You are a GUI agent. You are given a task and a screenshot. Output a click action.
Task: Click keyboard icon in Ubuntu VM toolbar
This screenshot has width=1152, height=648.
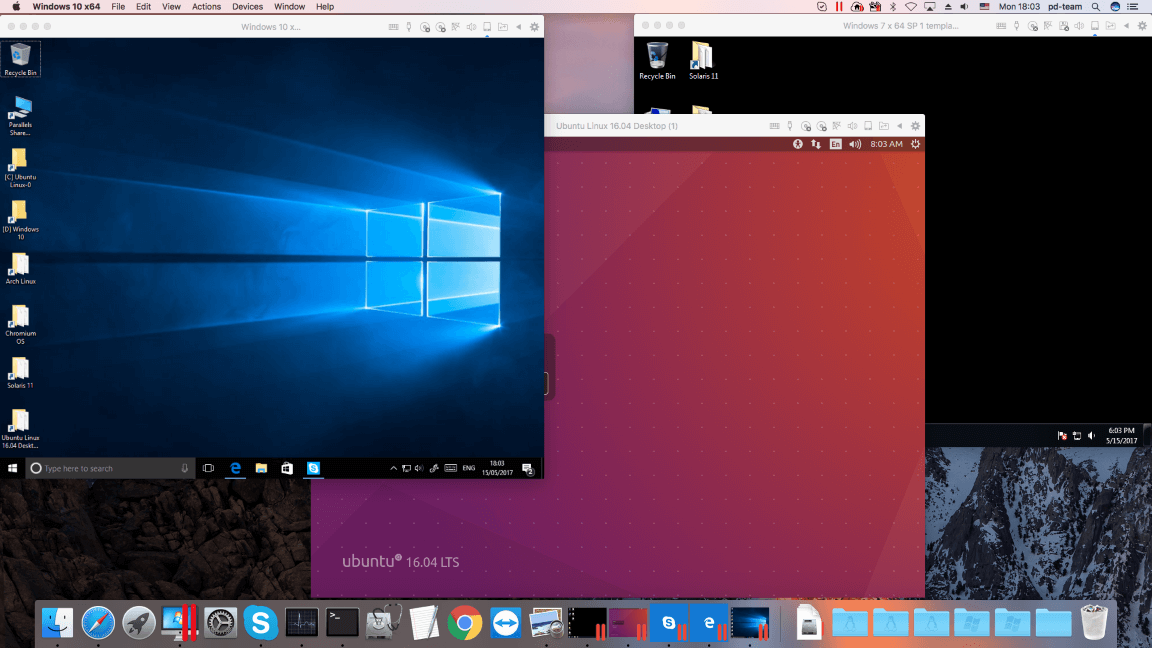(x=774, y=126)
